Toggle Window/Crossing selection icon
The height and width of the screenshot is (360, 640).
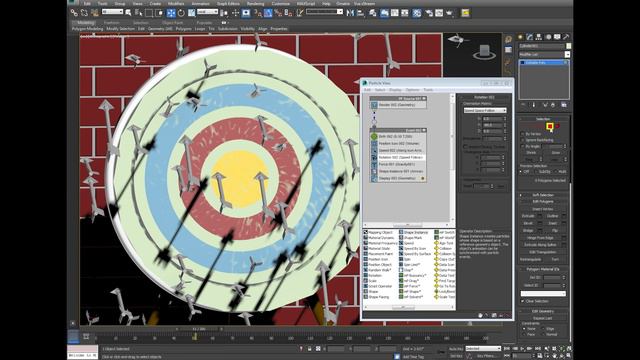159,13
